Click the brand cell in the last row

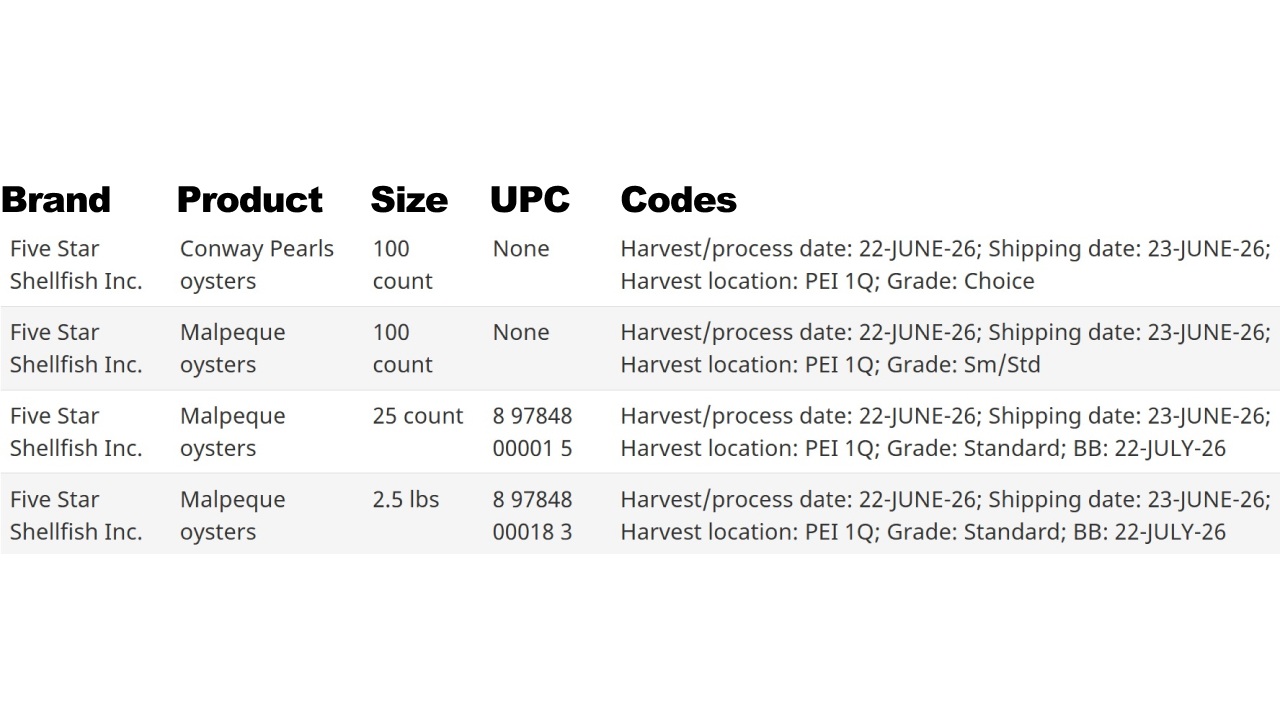[x=76, y=515]
